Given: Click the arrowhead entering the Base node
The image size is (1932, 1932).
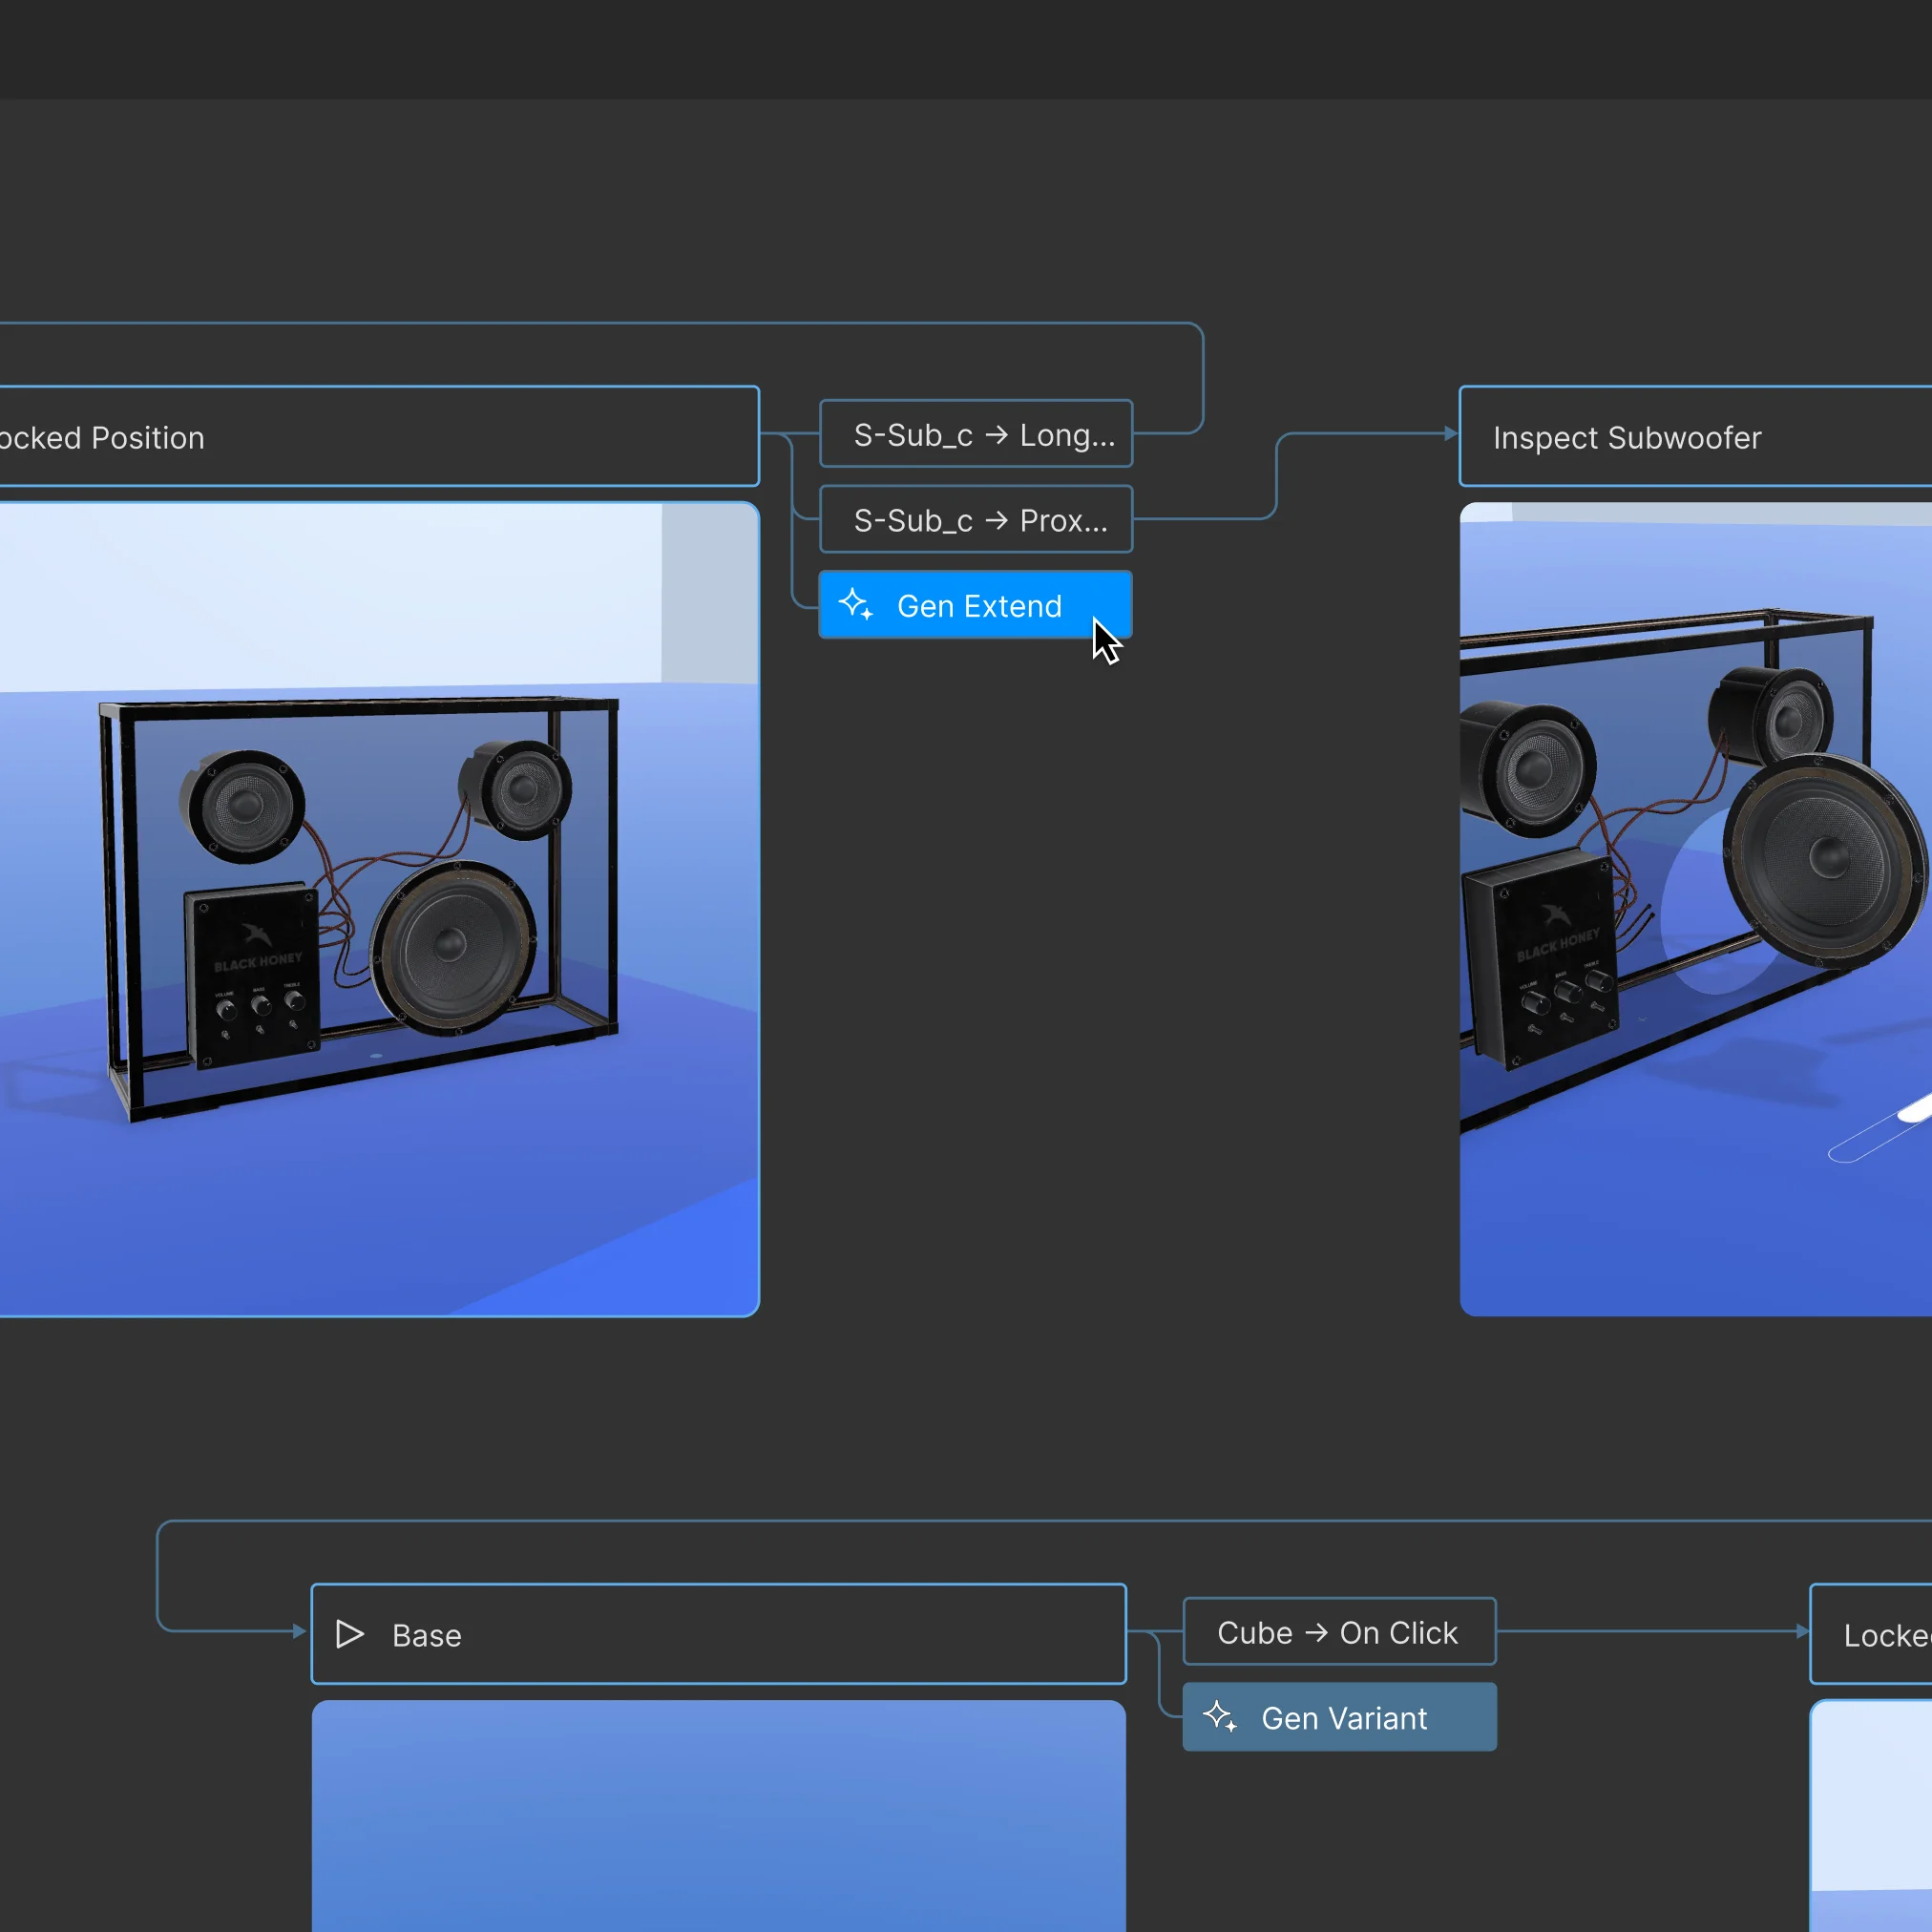Looking at the screenshot, I should [299, 1631].
